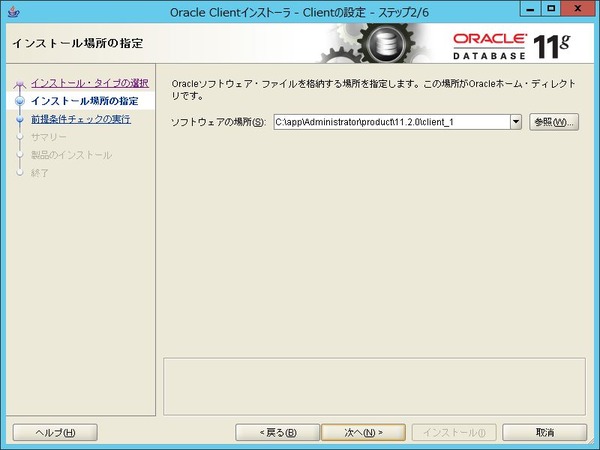Screen dimensions: 600x450
Task: Click the ソフトウェアの場所(S) label
Action: (x=218, y=122)
